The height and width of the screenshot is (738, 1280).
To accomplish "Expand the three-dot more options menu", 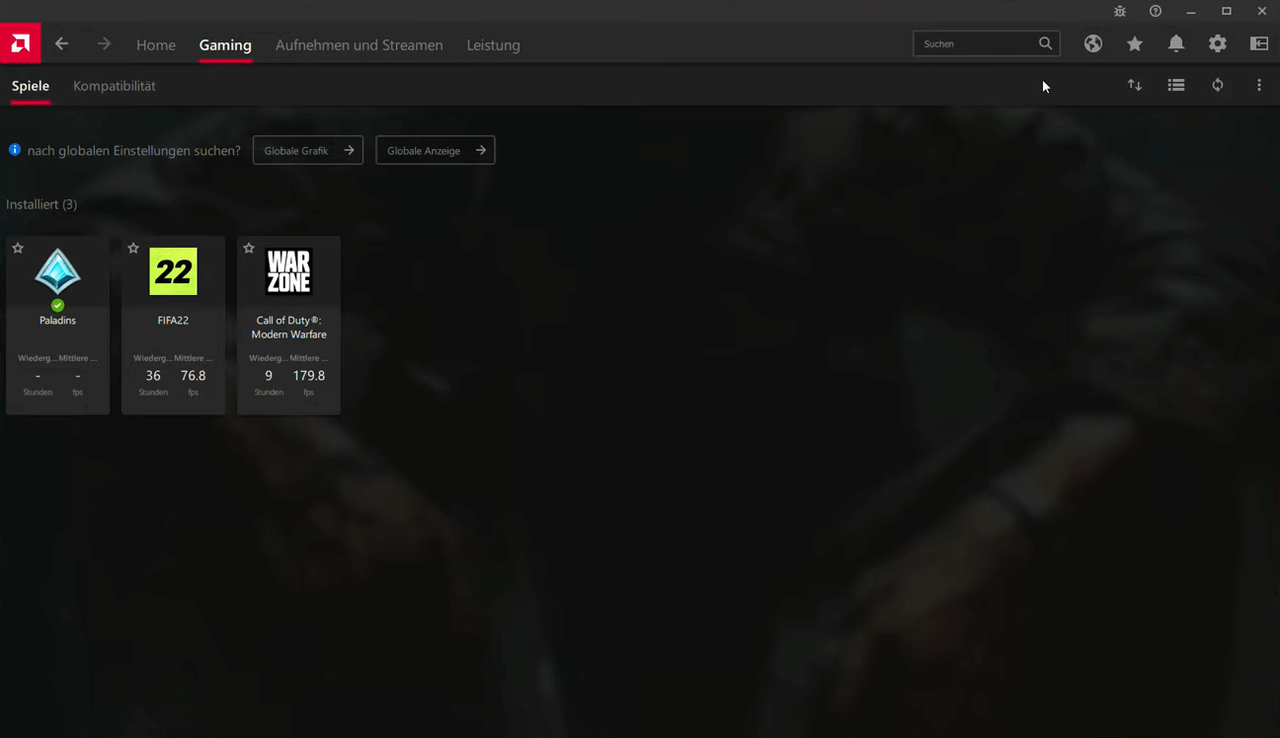I will point(1259,86).
